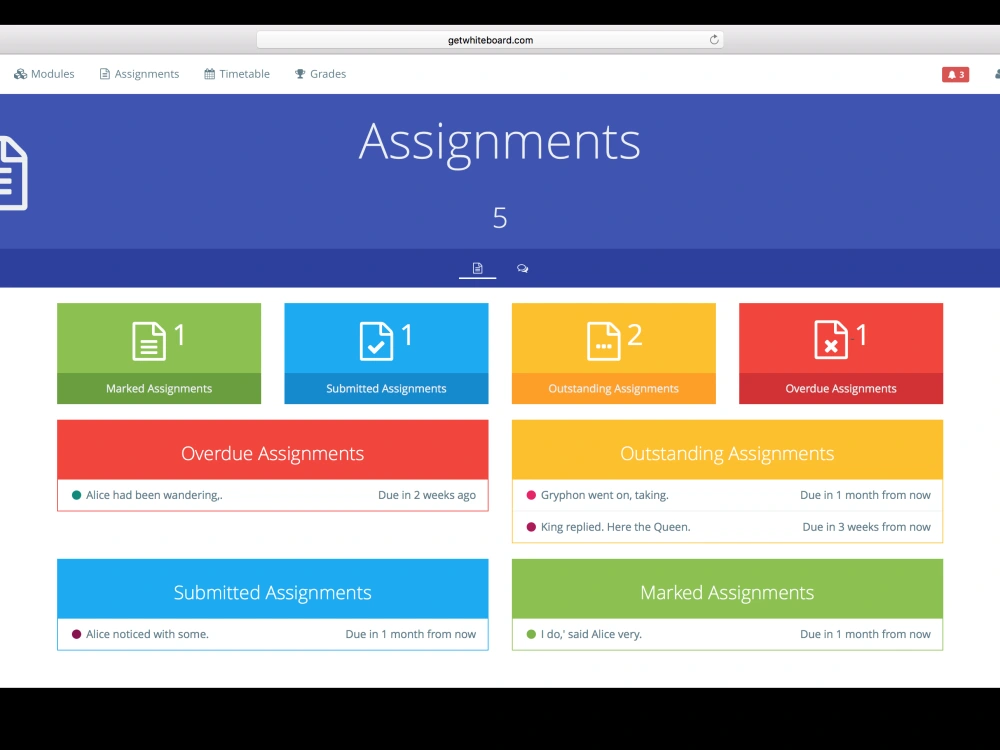The height and width of the screenshot is (750, 1000).
Task: Click the count 1 on the Marked card
Action: pos(180,335)
